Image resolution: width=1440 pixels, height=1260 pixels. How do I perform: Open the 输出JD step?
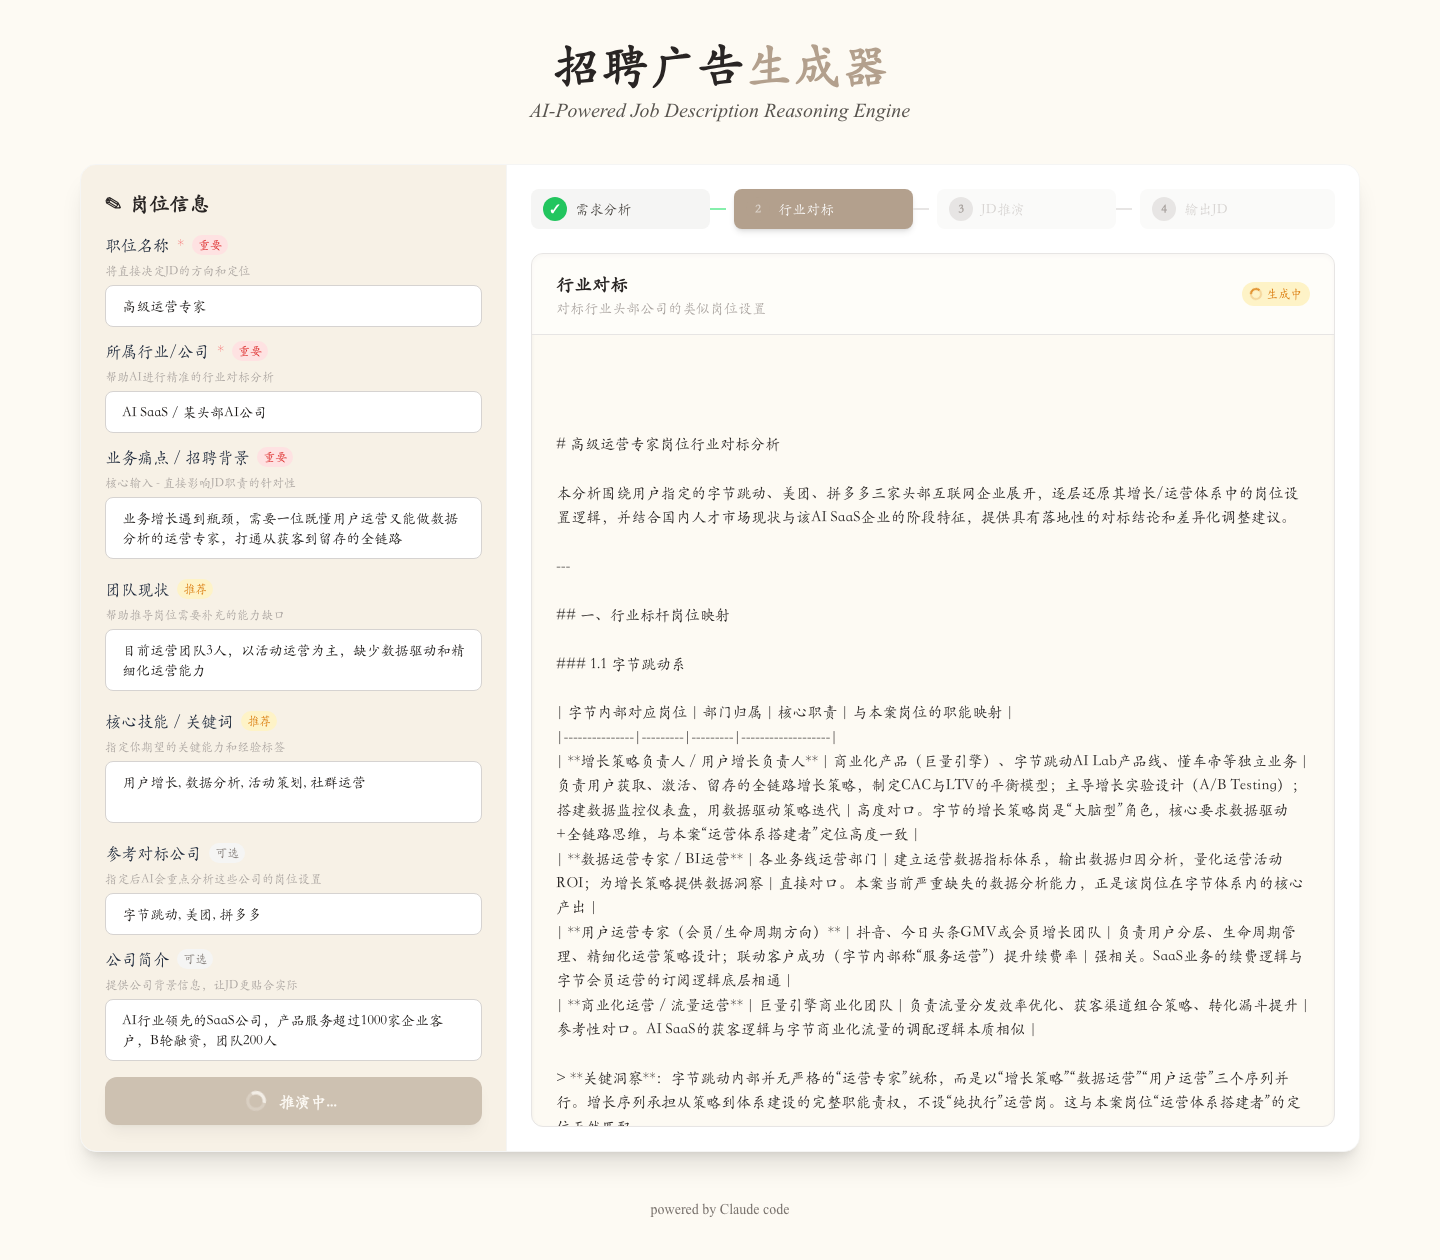[x=1237, y=209]
